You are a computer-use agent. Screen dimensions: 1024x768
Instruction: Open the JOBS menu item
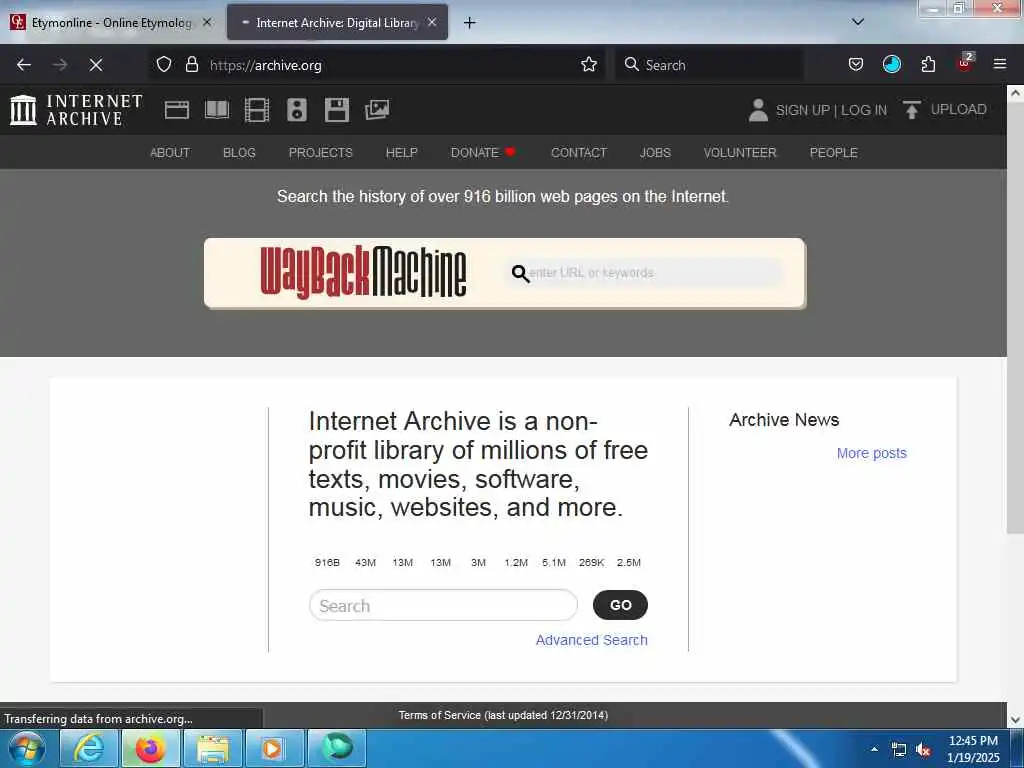[x=655, y=152]
